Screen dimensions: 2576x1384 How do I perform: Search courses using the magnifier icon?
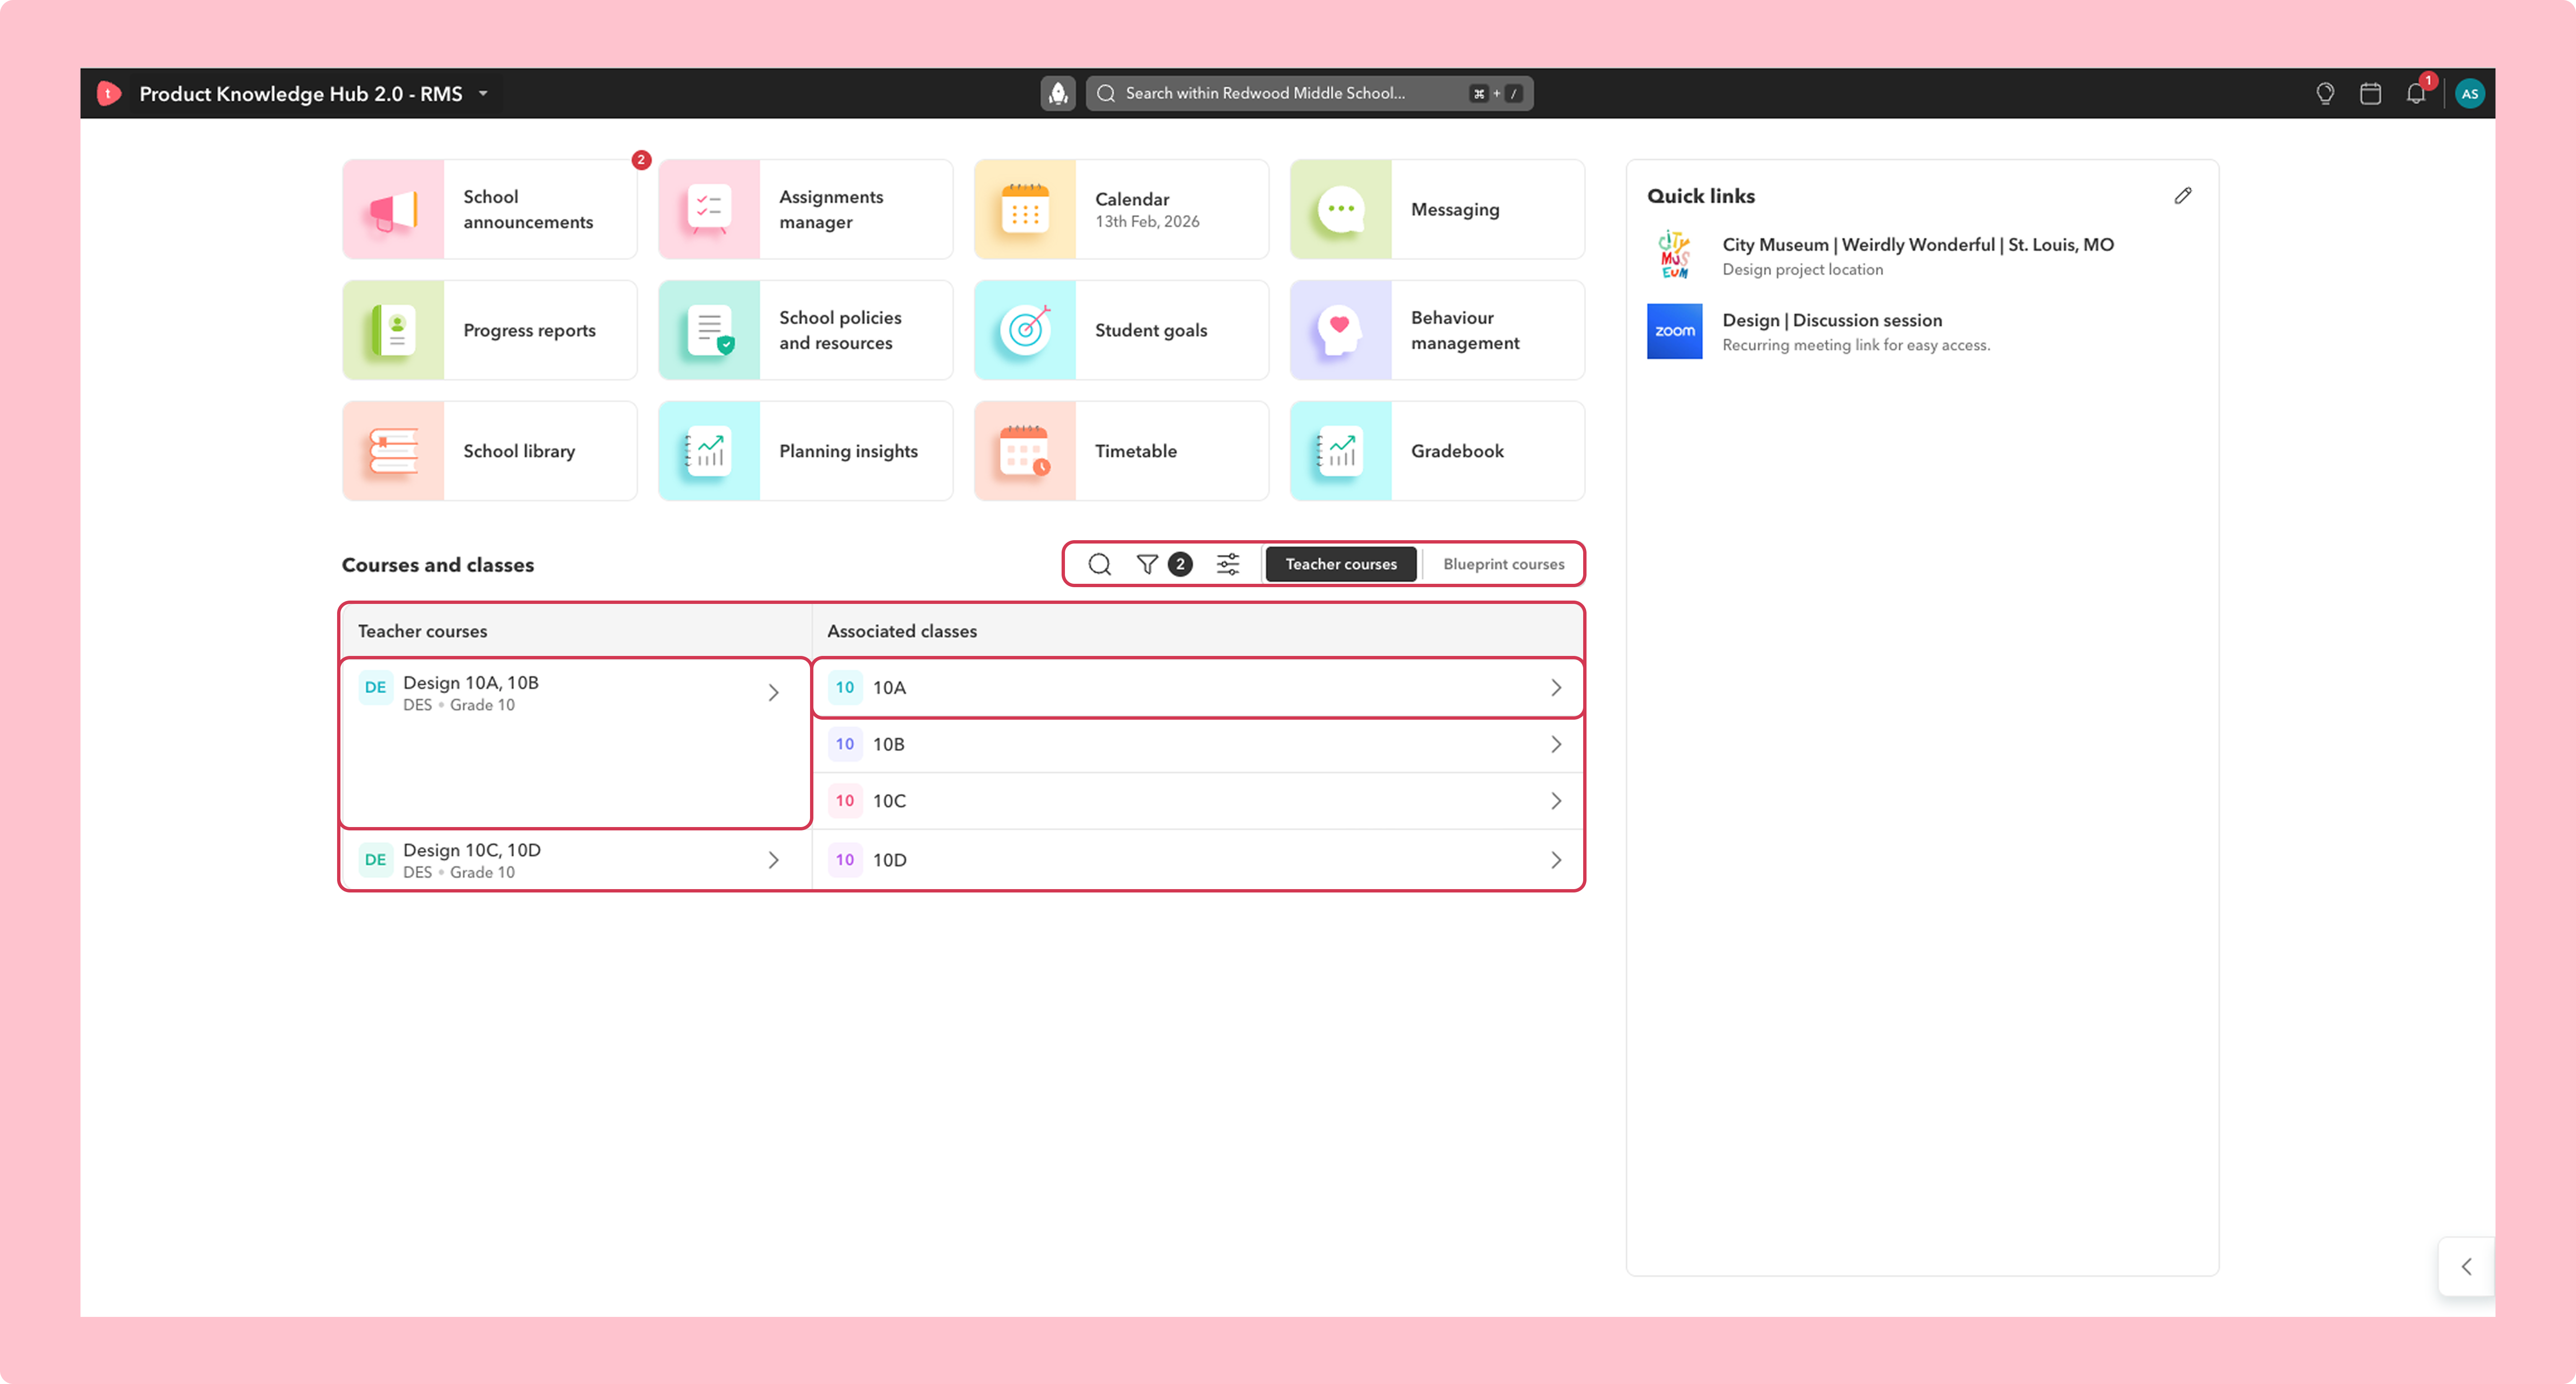pos(1099,564)
